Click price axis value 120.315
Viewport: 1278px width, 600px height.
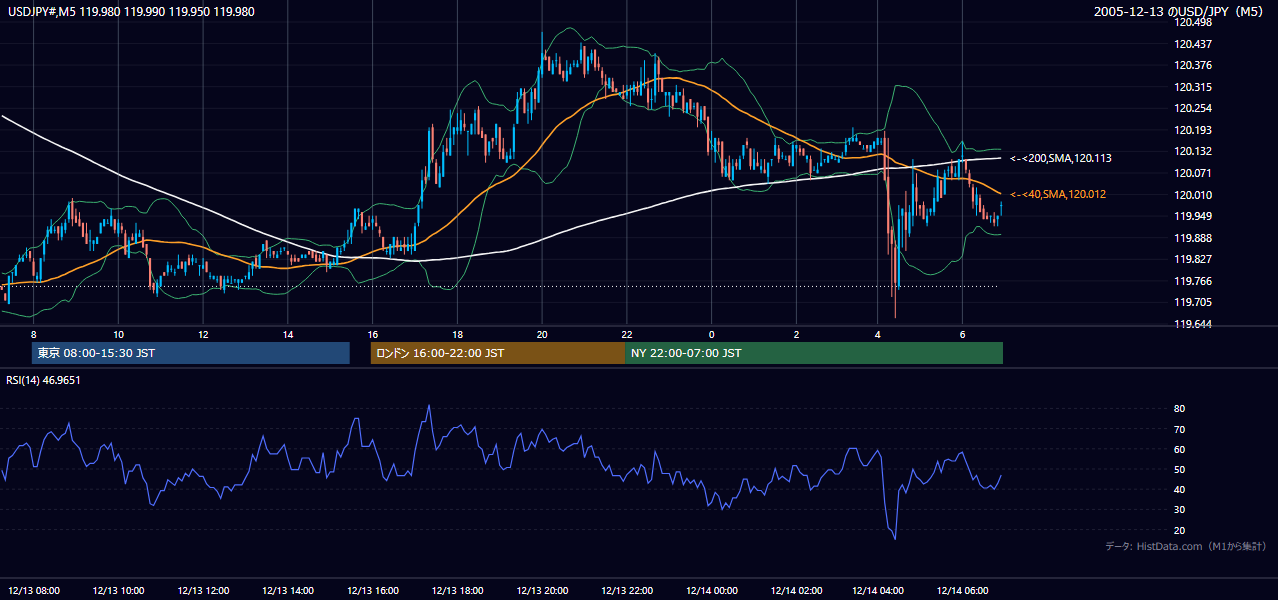click(x=1193, y=87)
